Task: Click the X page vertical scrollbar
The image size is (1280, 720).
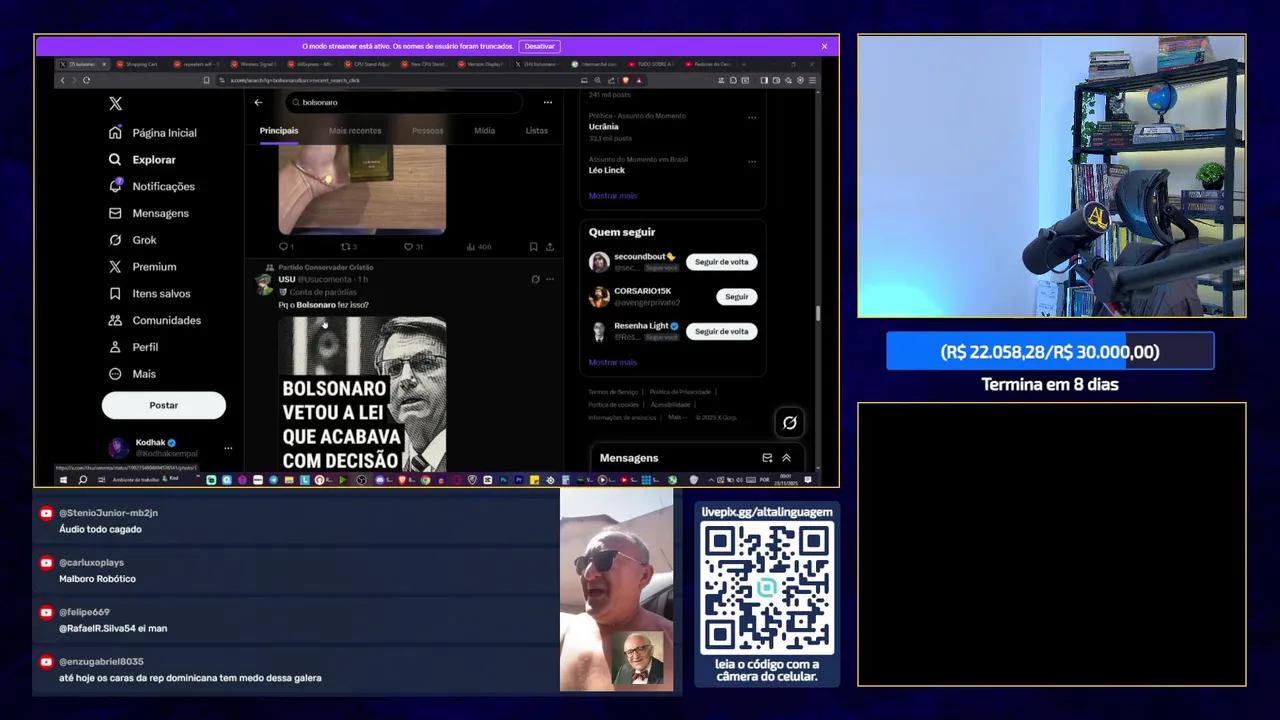Action: tap(816, 314)
